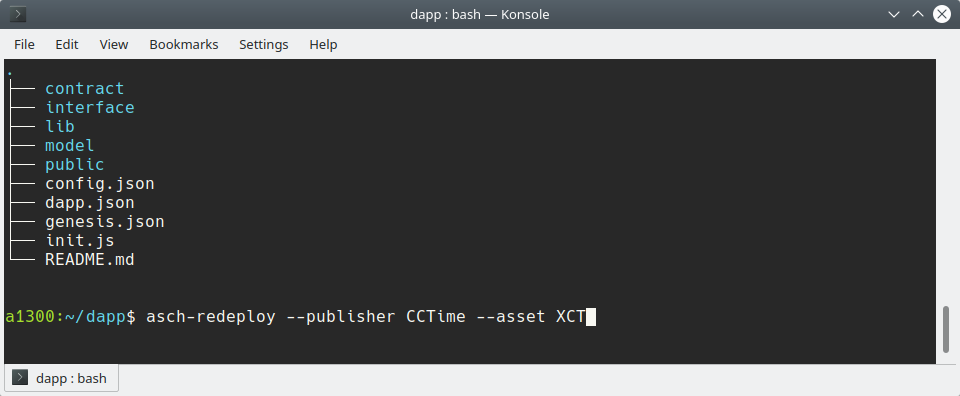
Task: Click the '--asset' option text
Action: [x=511, y=317]
